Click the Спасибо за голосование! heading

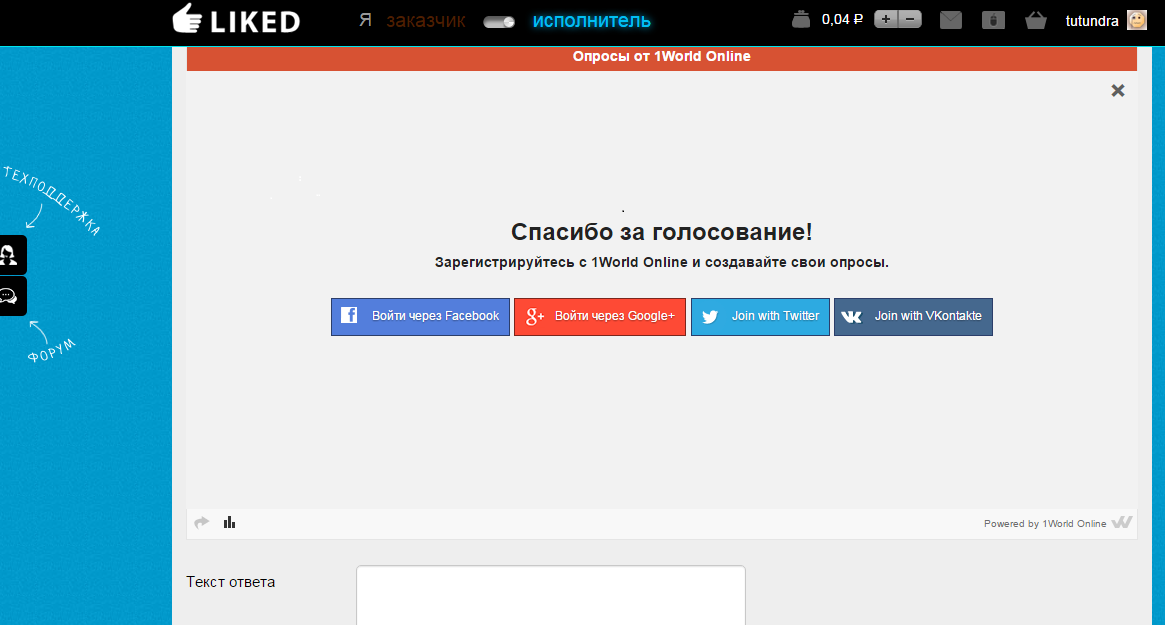(x=661, y=232)
